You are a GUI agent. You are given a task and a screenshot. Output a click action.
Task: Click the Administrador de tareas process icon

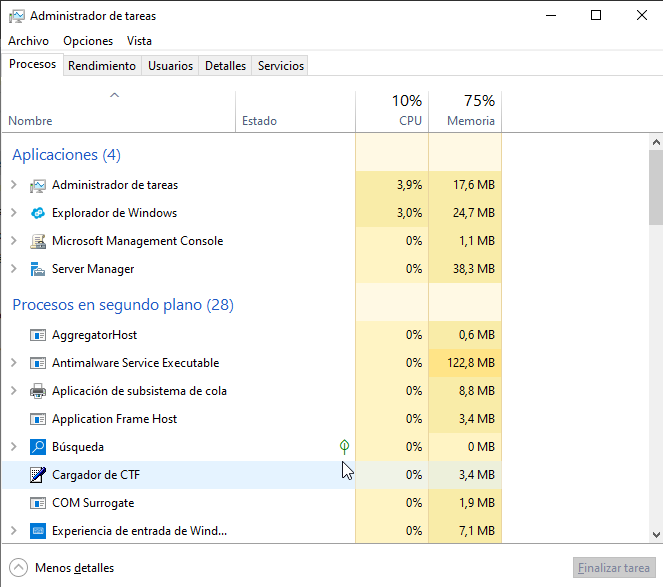point(38,185)
